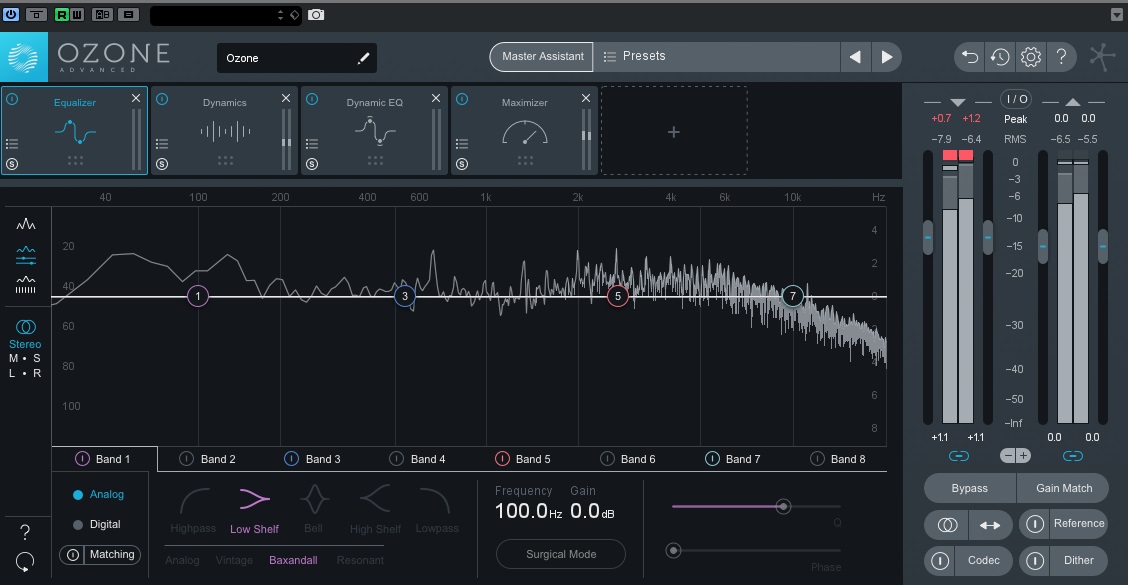Select the Analog EQ mode
The height and width of the screenshot is (585, 1128).
pos(99,494)
